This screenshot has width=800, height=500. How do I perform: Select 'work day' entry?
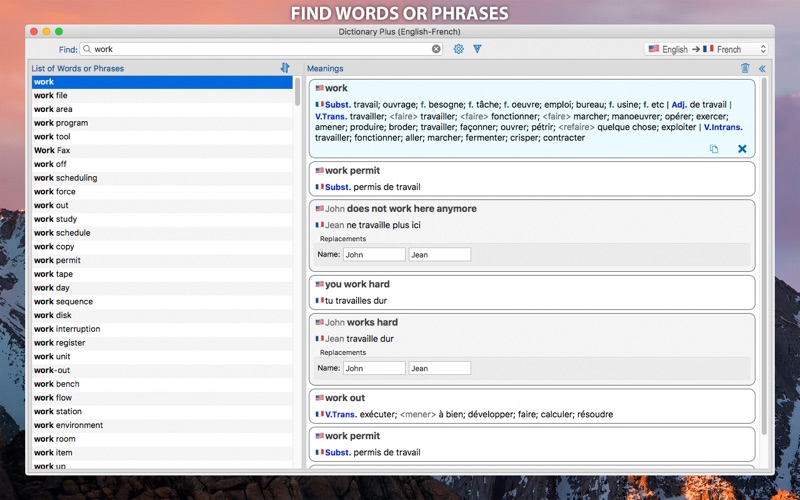tap(162, 288)
